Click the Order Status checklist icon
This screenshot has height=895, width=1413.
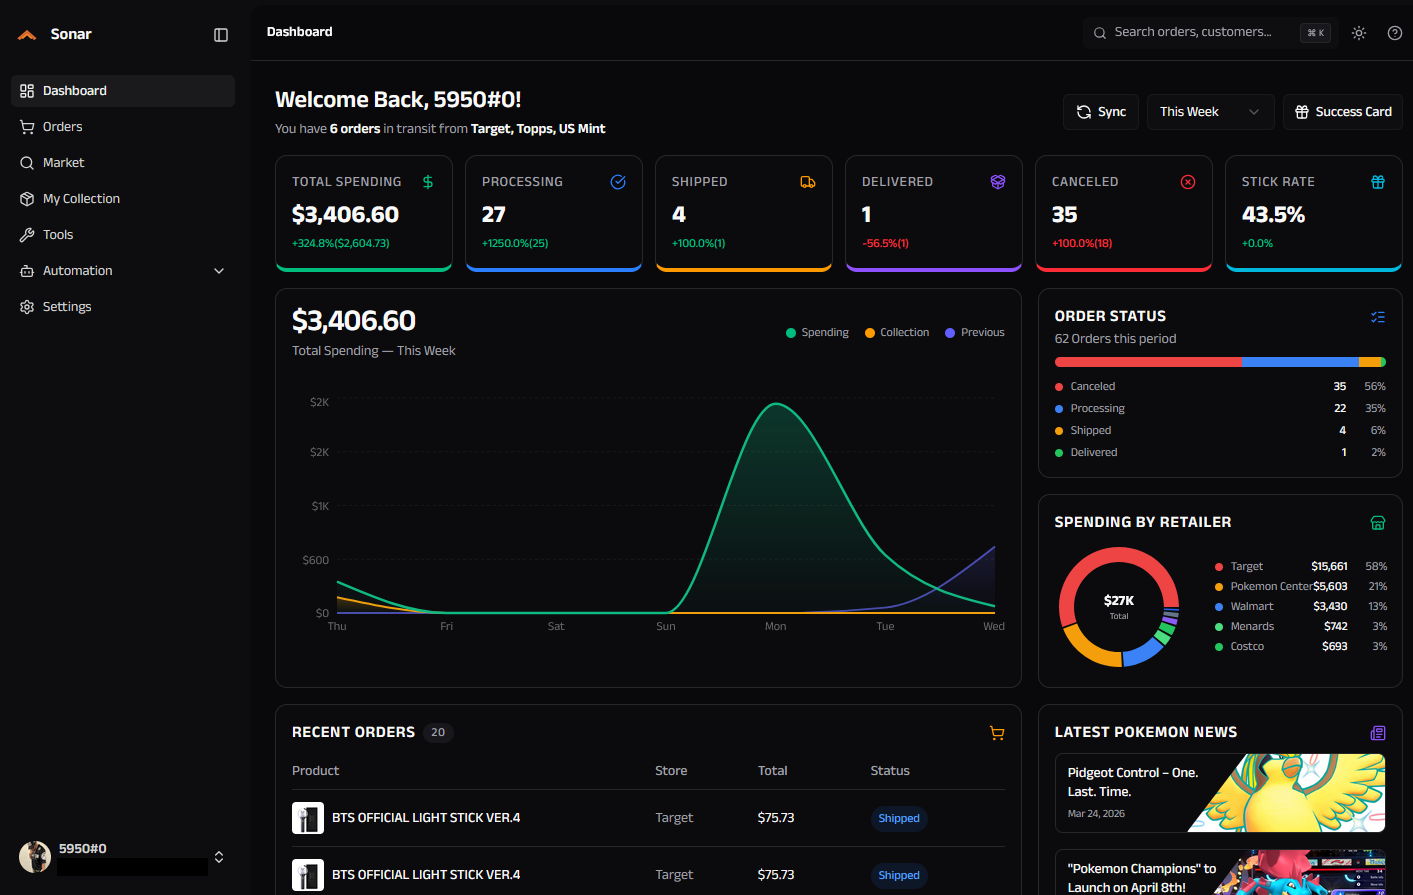1378,317
